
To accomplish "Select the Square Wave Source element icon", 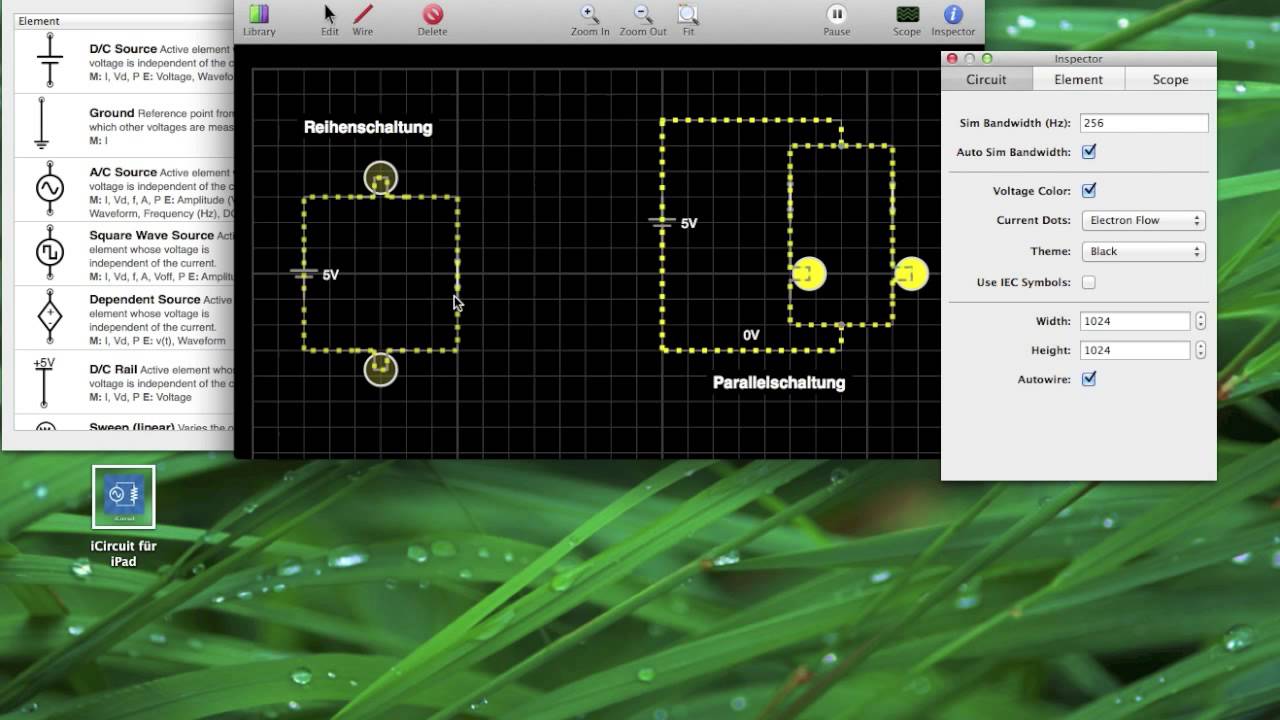I will point(49,252).
